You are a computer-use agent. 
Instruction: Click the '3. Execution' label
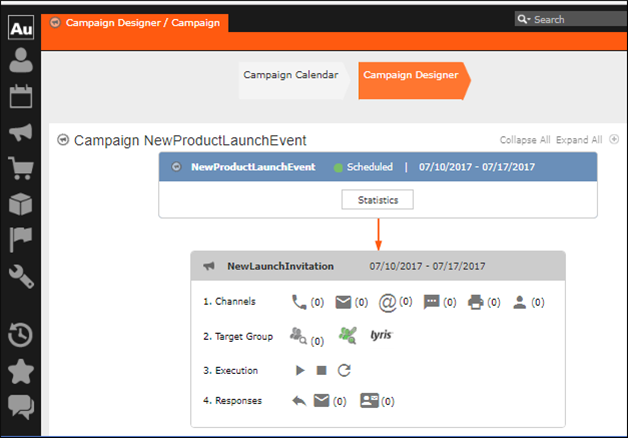230,370
